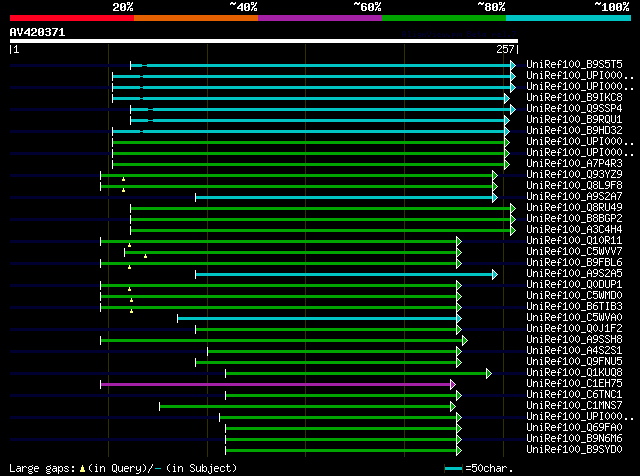
Task: Click the UniRef100_A9S2A5 label
Action: click(x=574, y=274)
